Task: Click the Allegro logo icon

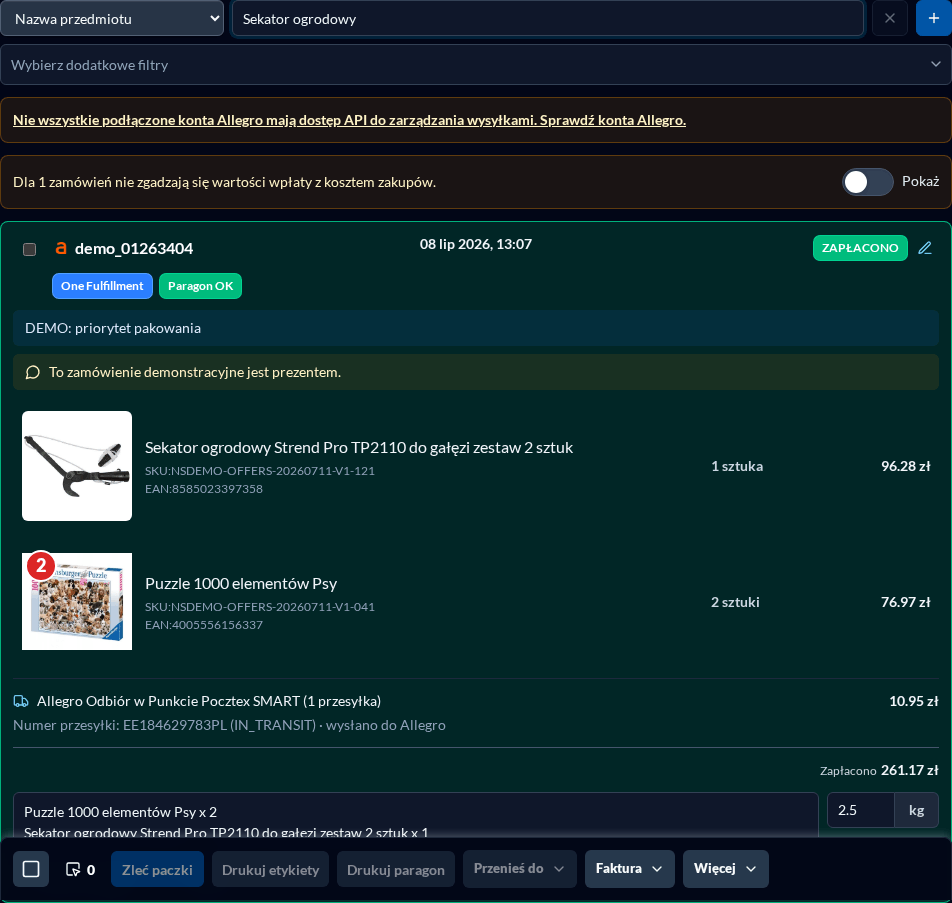Action: click(x=61, y=248)
